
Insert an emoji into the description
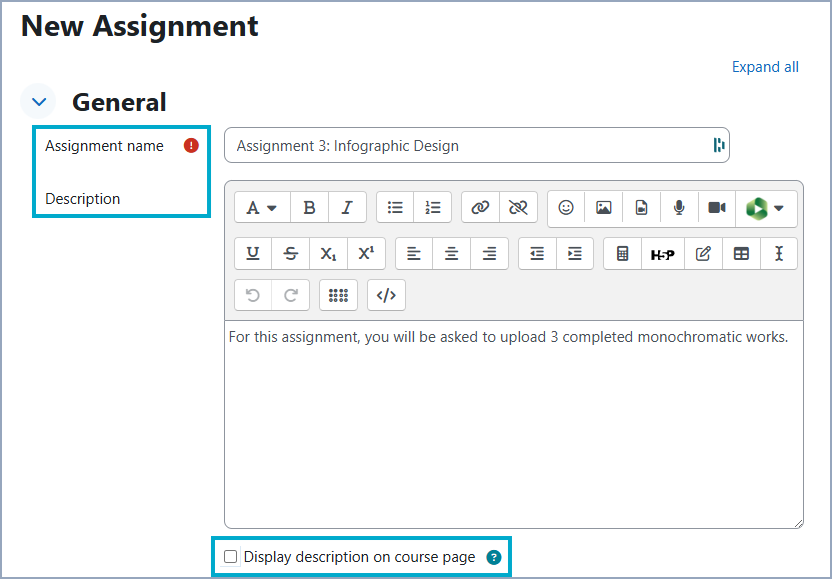[565, 208]
